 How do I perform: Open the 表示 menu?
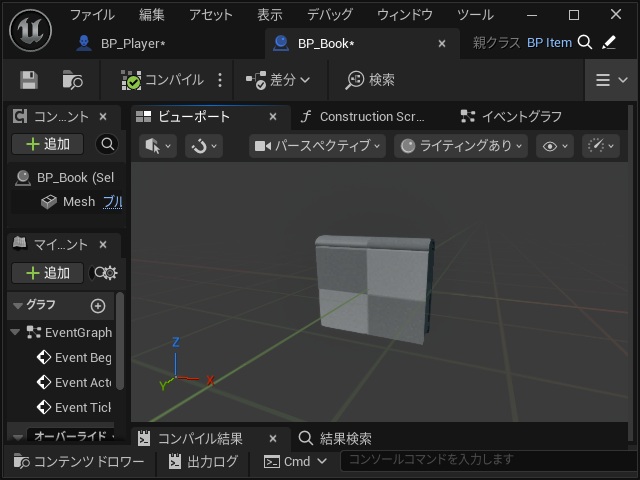(269, 15)
